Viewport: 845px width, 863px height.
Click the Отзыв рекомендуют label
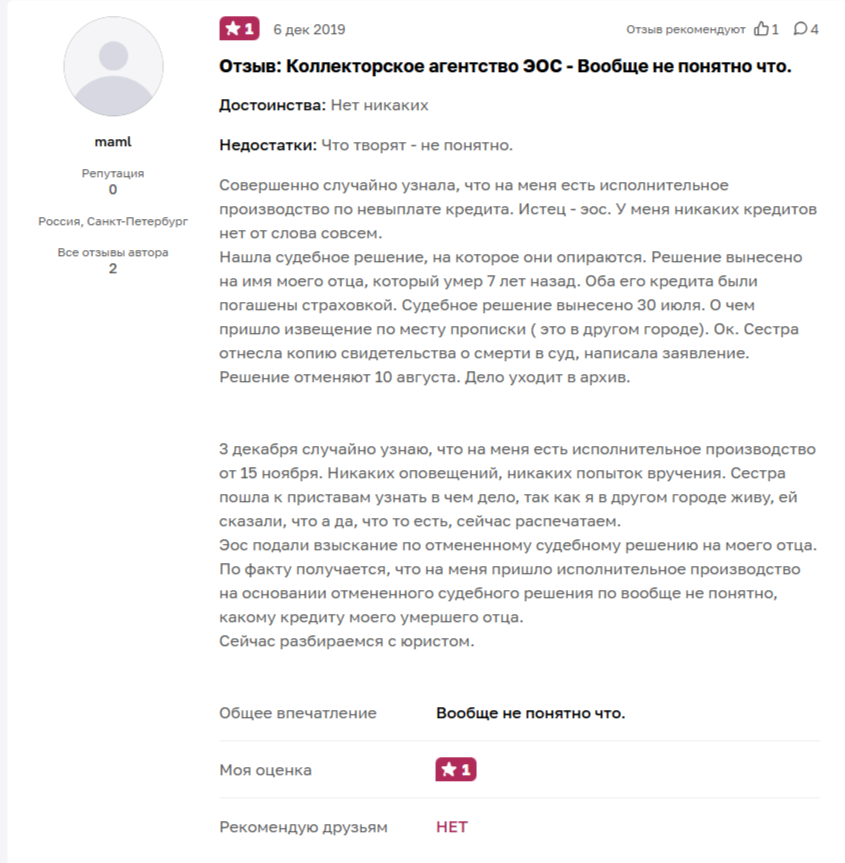686,30
